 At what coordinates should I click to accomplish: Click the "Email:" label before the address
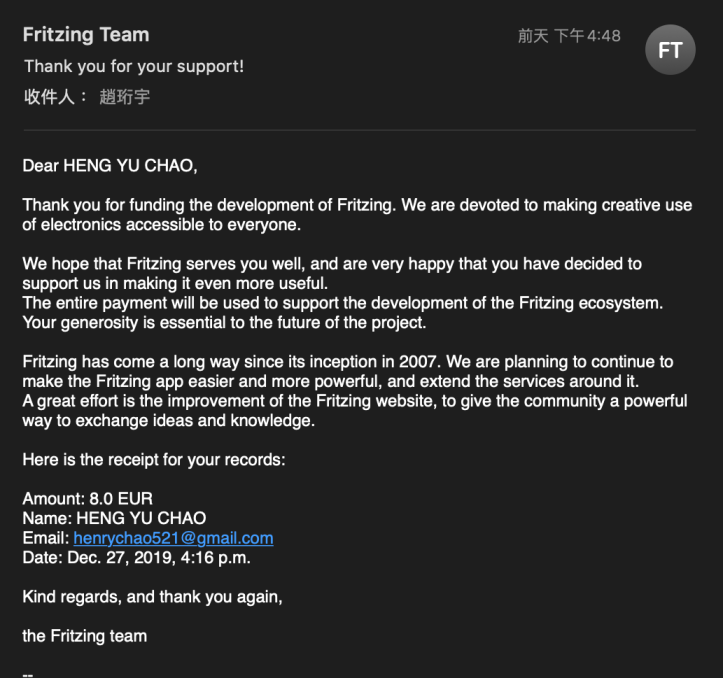[x=46, y=538]
